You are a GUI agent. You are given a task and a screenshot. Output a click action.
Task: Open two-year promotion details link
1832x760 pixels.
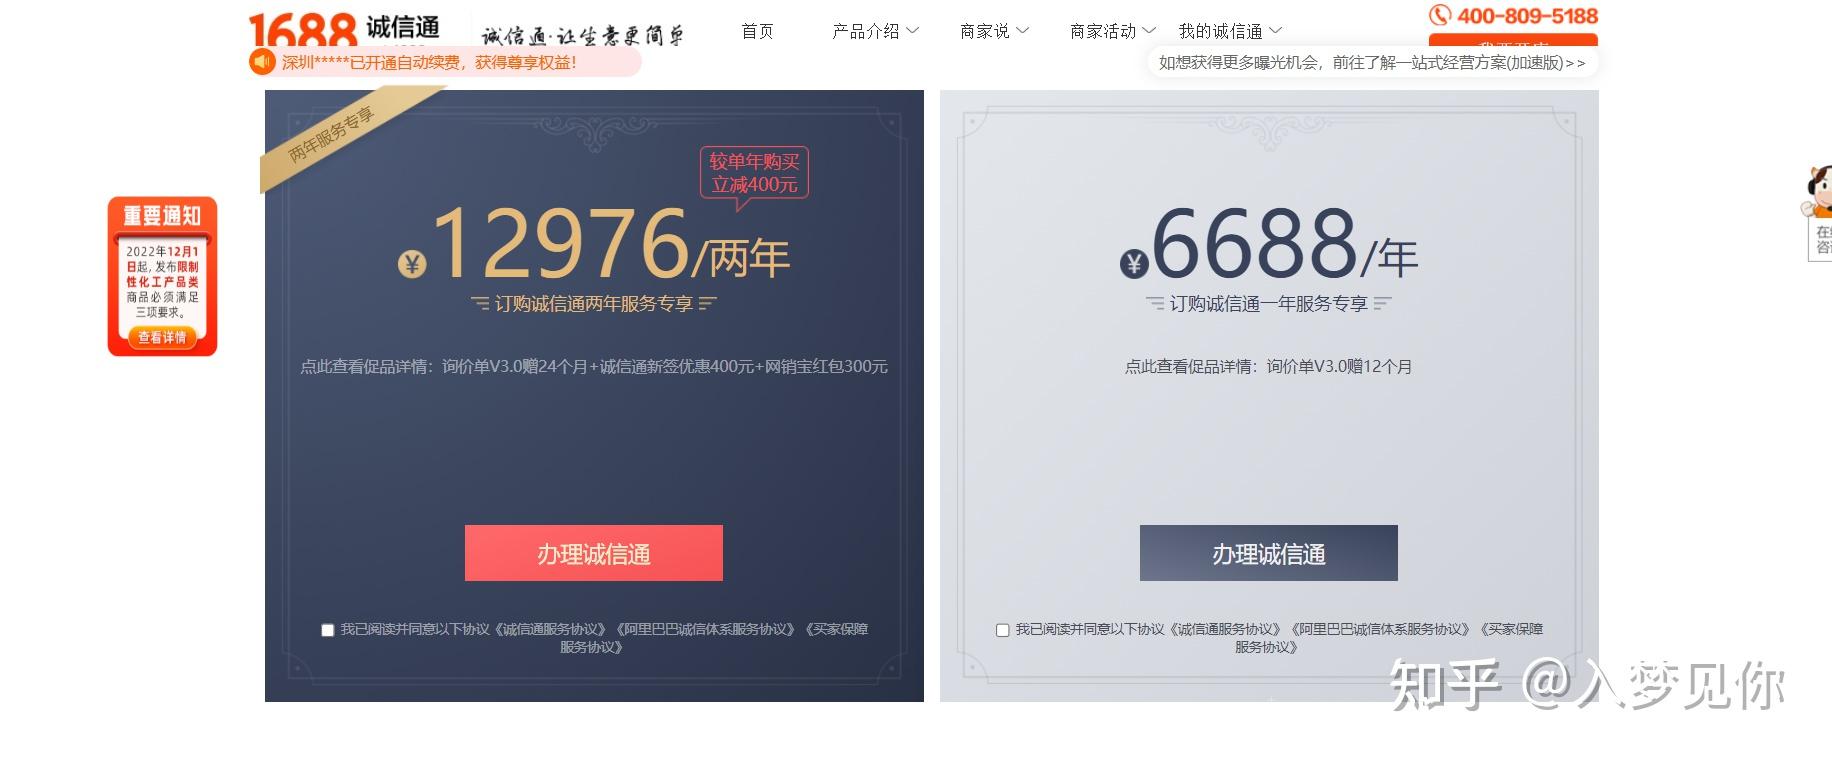[594, 366]
